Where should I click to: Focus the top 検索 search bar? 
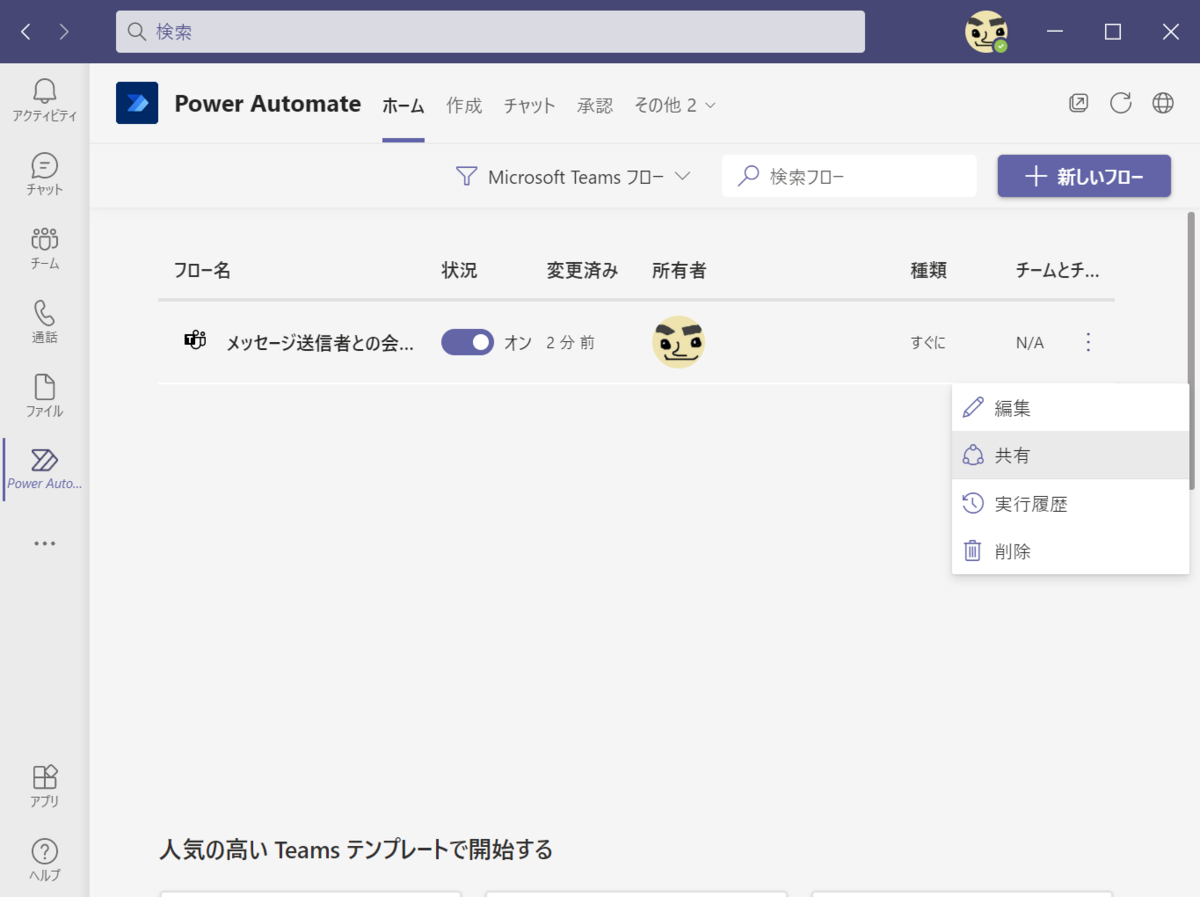pos(490,32)
